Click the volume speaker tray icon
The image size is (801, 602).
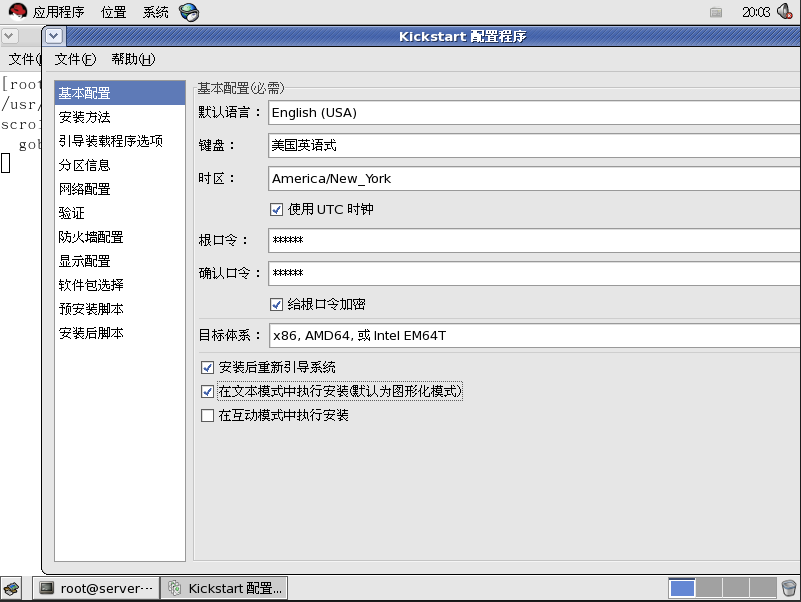(x=784, y=11)
